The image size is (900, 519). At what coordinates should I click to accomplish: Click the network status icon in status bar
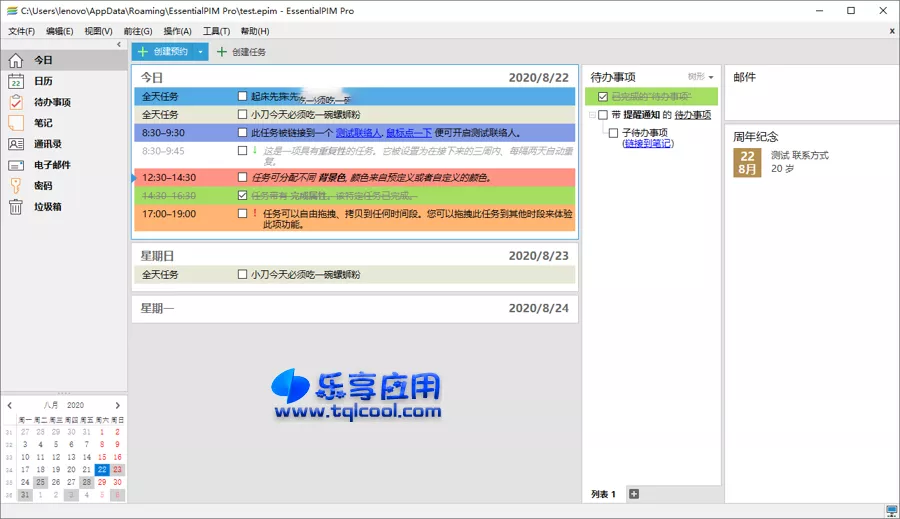(891, 510)
